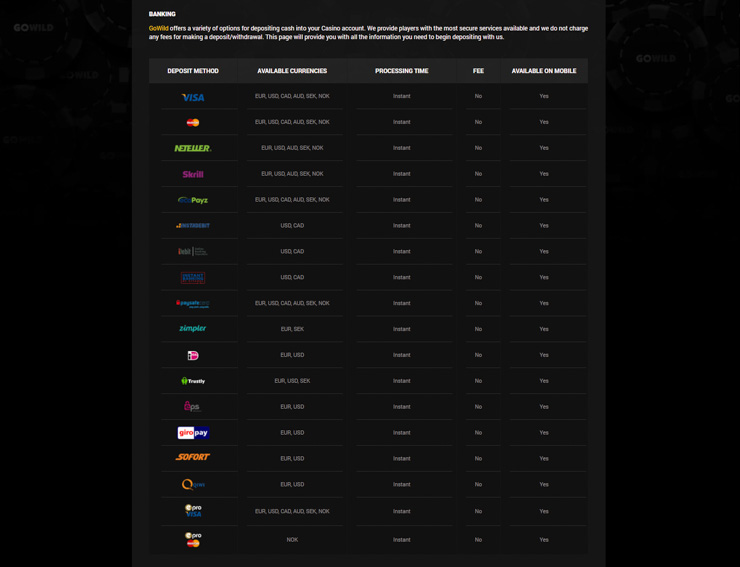Click Yes mobile cell in the iDebit row
This screenshot has width=740, height=567.
click(x=544, y=252)
